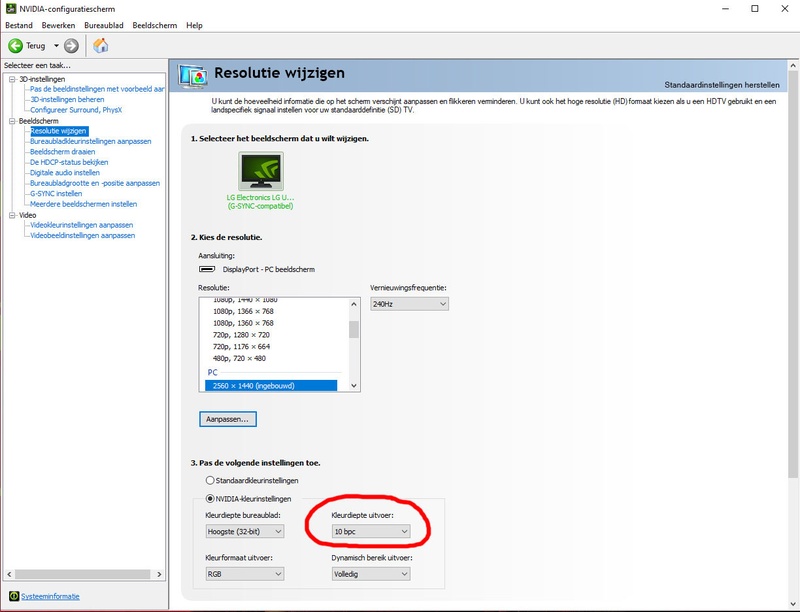Click the 3D-instellingen category label
The height and width of the screenshot is (612, 800).
[42, 79]
